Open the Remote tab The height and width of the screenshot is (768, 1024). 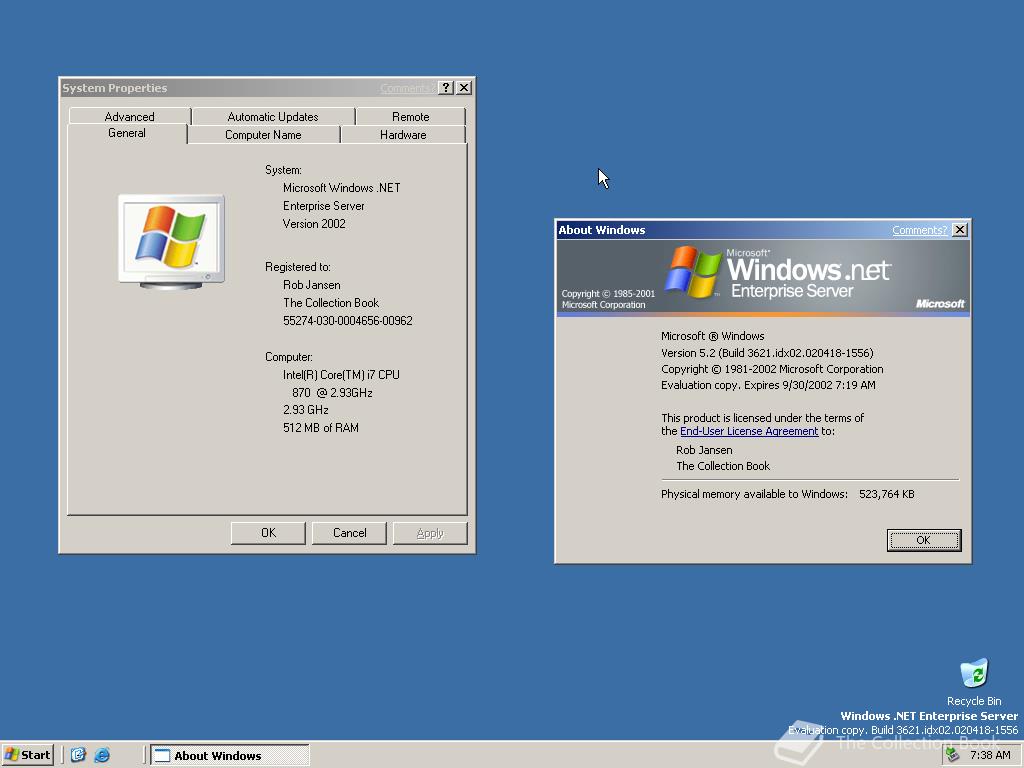[411, 116]
